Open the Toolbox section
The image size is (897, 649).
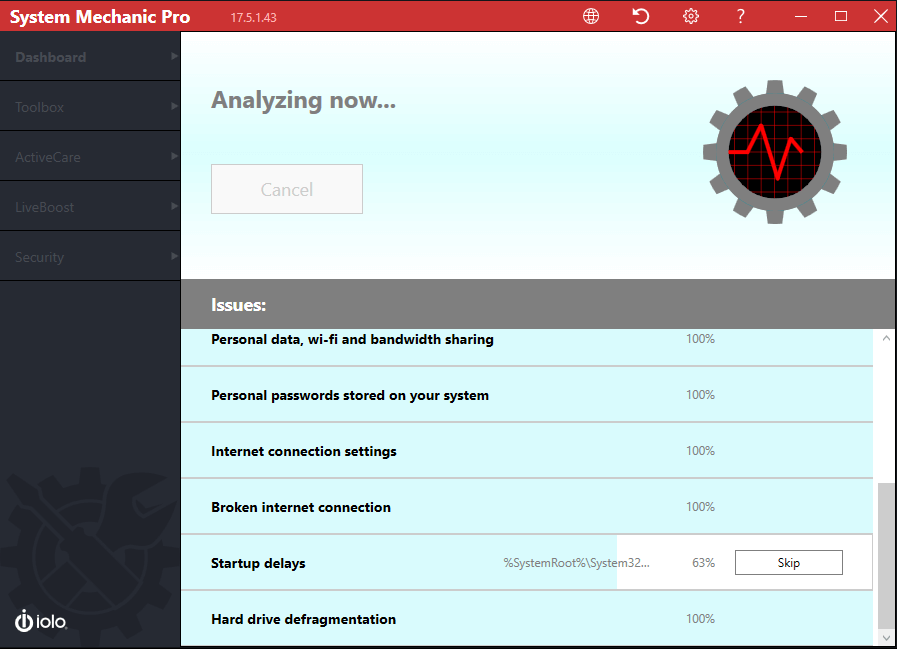90,106
